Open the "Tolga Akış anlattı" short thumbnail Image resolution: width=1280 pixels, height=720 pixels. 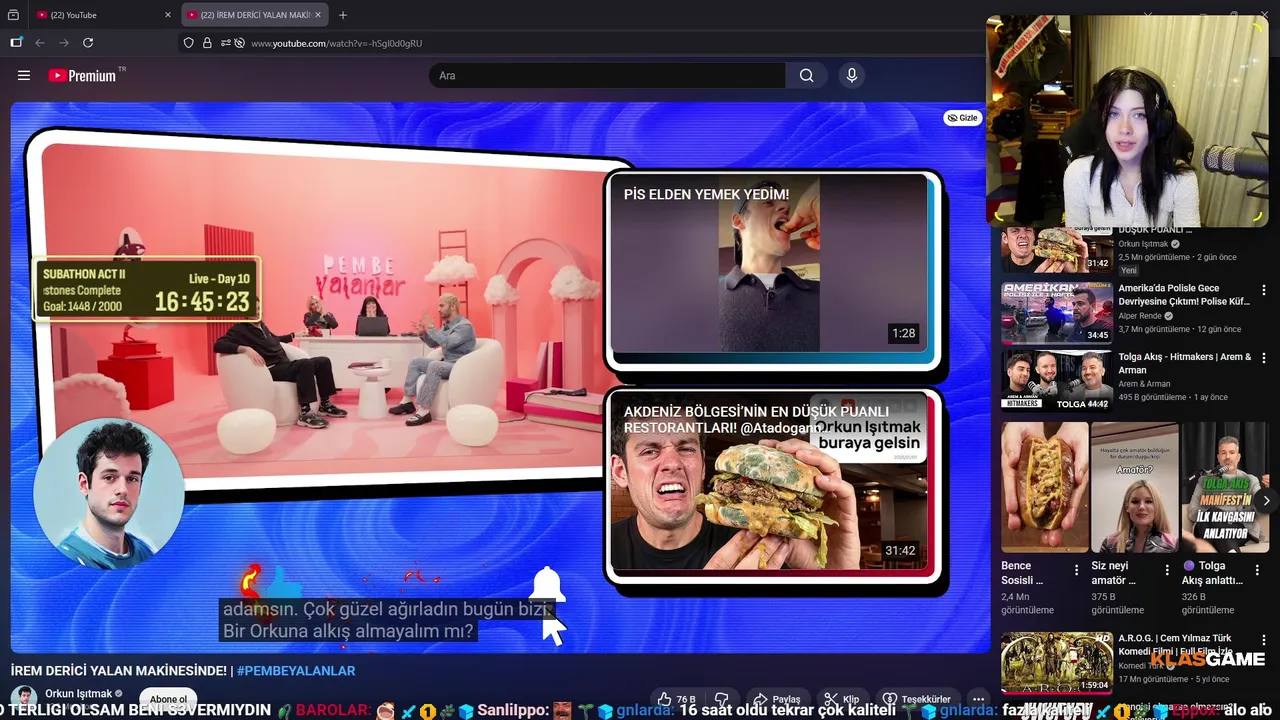pos(1225,487)
